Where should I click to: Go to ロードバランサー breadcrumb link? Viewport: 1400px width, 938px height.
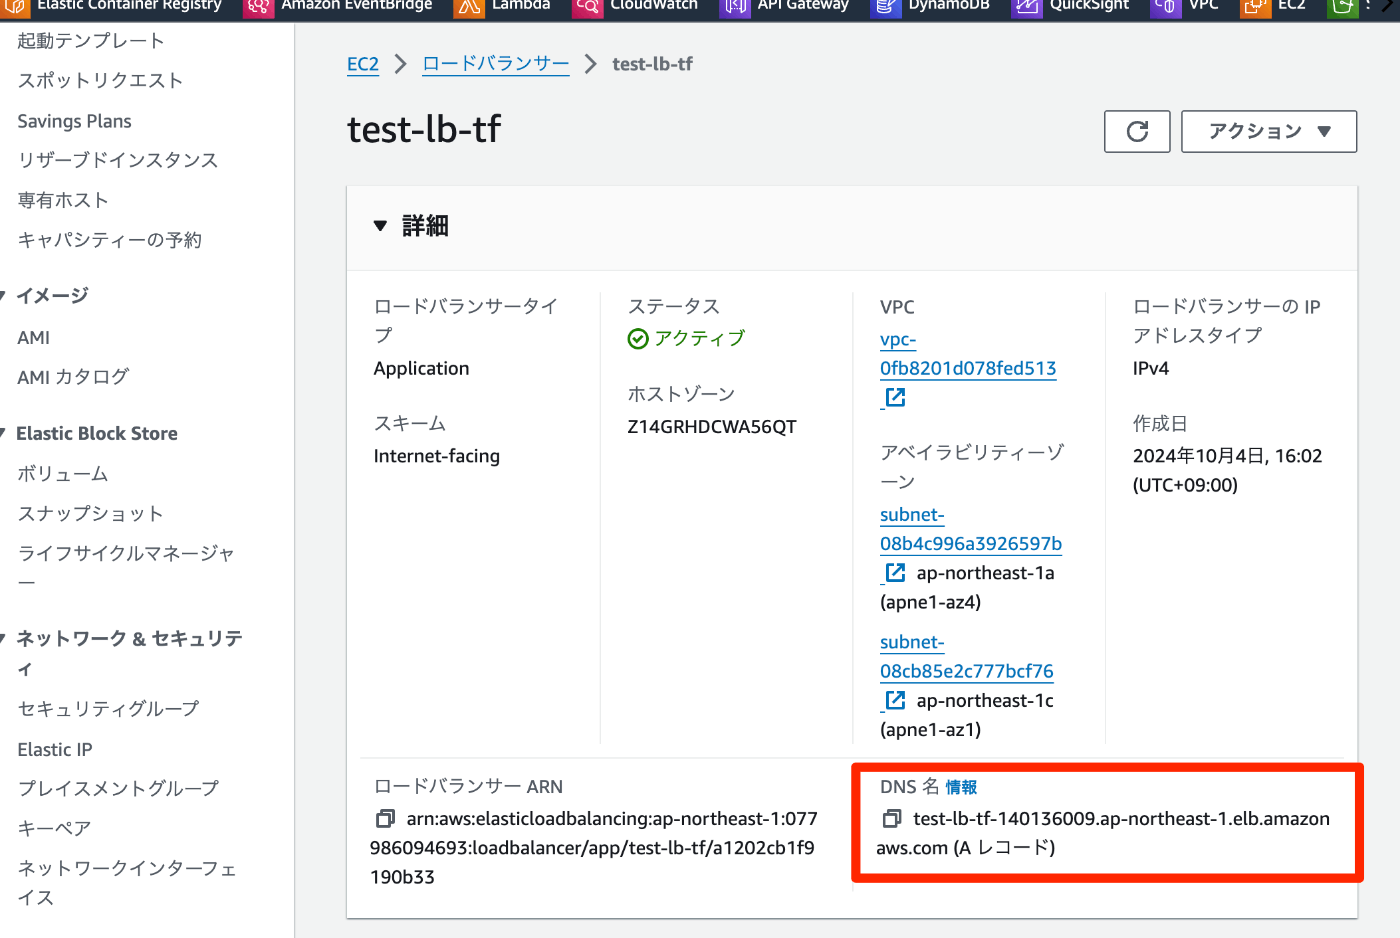point(495,64)
